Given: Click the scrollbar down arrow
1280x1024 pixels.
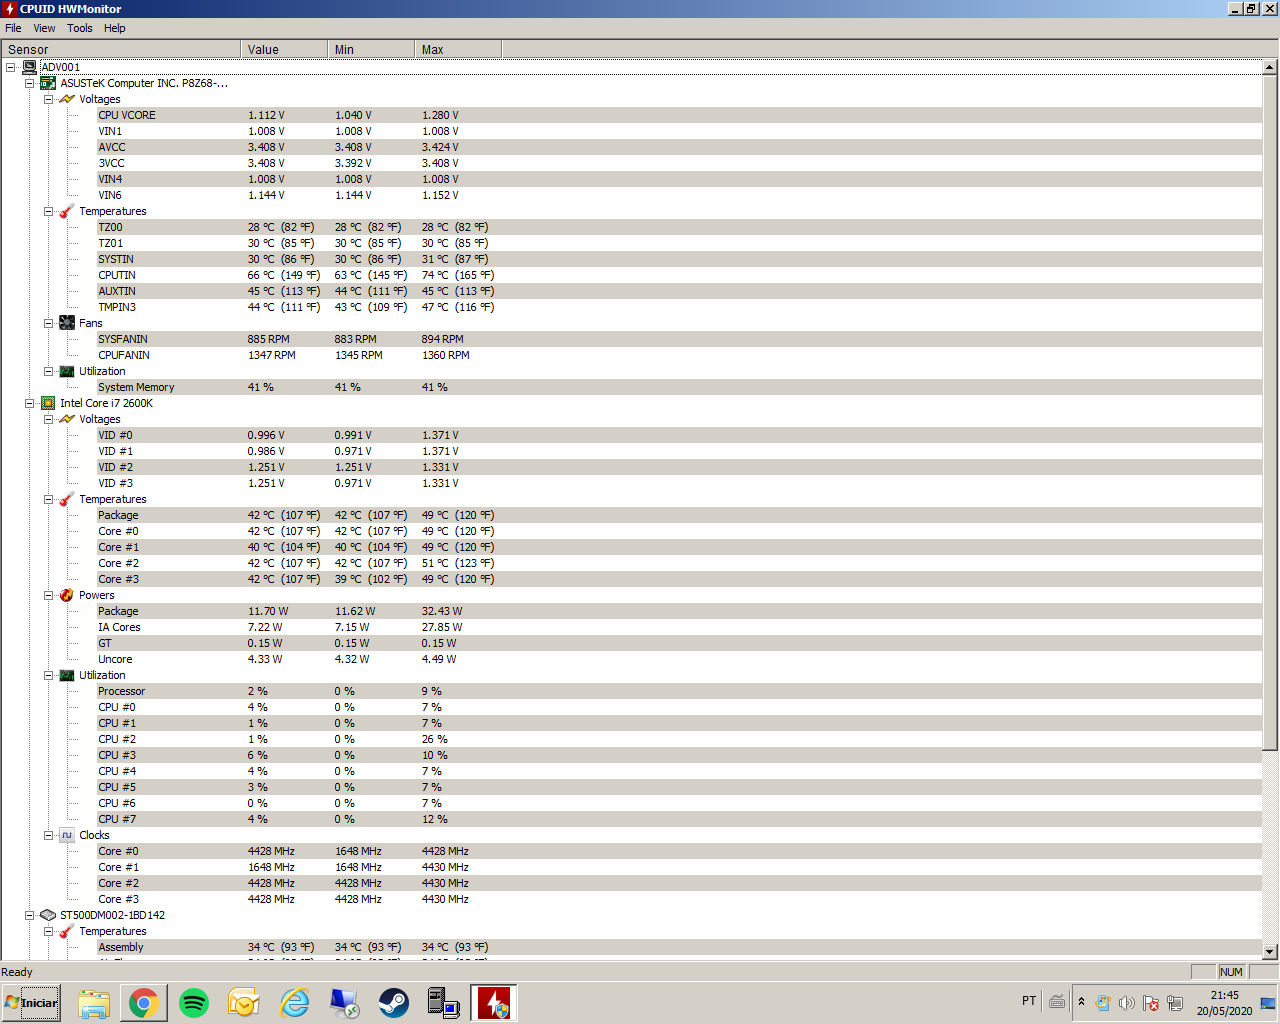Looking at the screenshot, I should pyautogui.click(x=1270, y=952).
